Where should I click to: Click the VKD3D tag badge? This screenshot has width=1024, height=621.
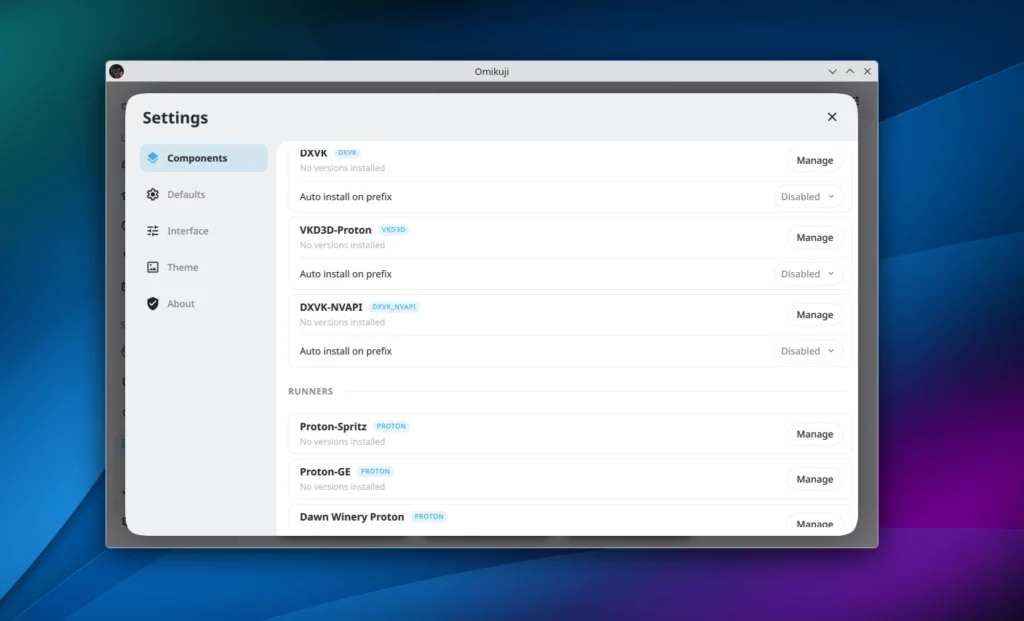393,230
